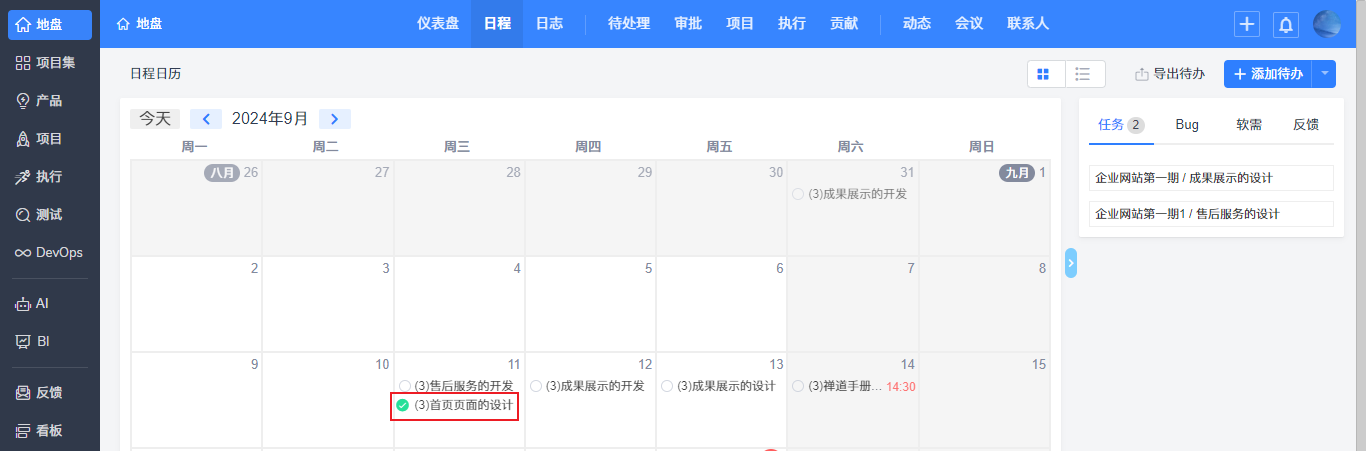Viewport: 1366px width, 451px height.
Task: Open 项目 tab in top navigation
Action: [x=740, y=24]
